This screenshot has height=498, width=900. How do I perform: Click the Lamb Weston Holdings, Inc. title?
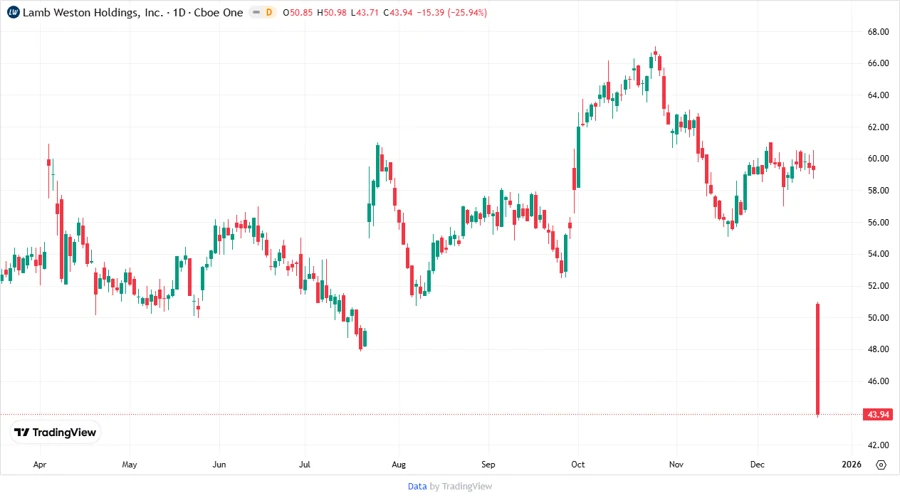point(93,12)
